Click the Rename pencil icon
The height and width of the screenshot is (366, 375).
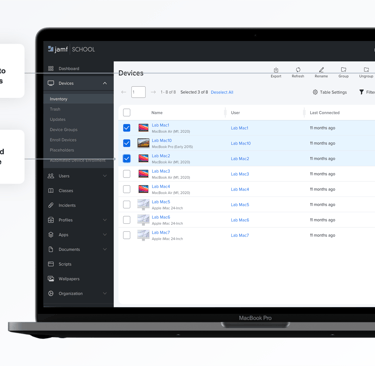pyautogui.click(x=321, y=70)
